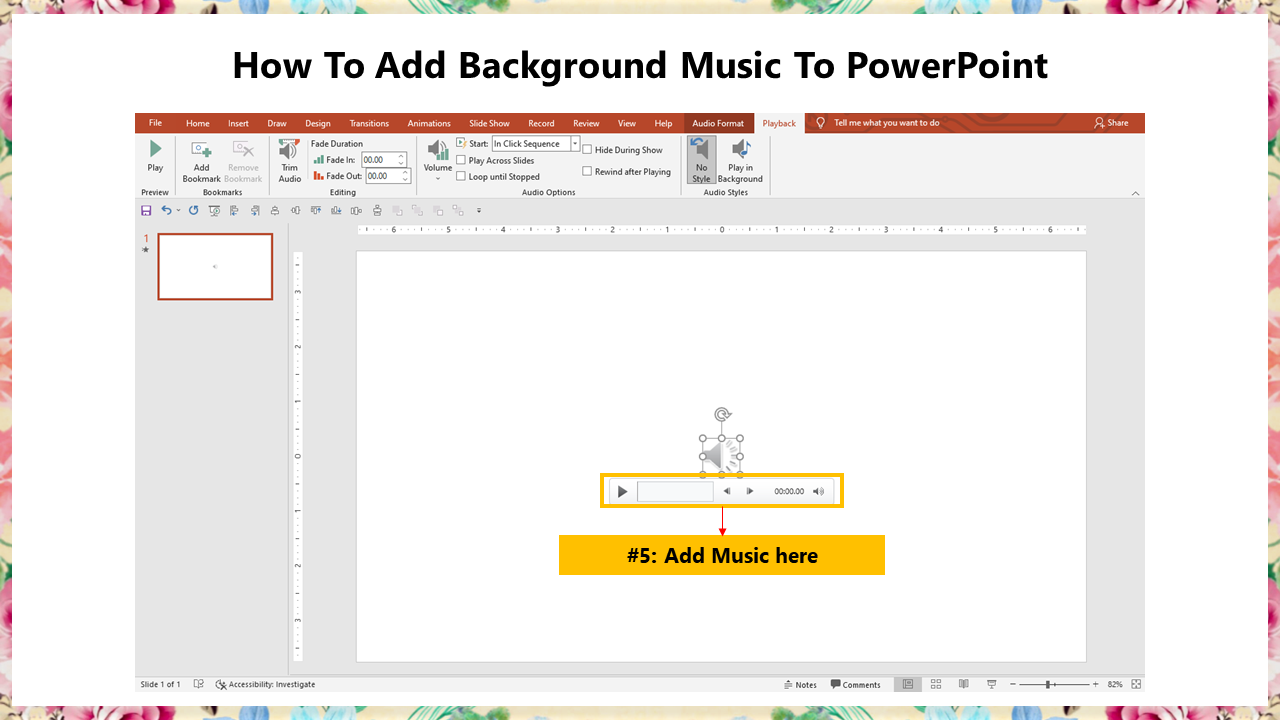Switch to the Home tab

[198, 123]
